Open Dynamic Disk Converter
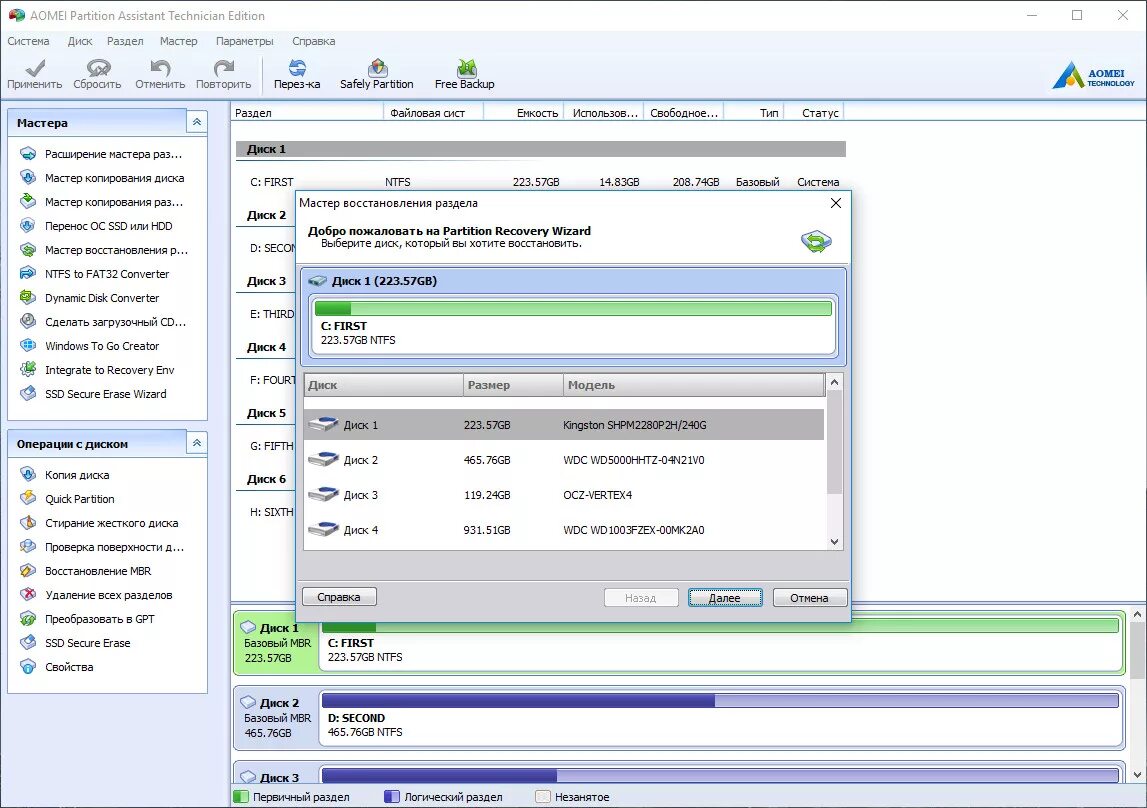Image resolution: width=1147 pixels, height=808 pixels. [90, 298]
